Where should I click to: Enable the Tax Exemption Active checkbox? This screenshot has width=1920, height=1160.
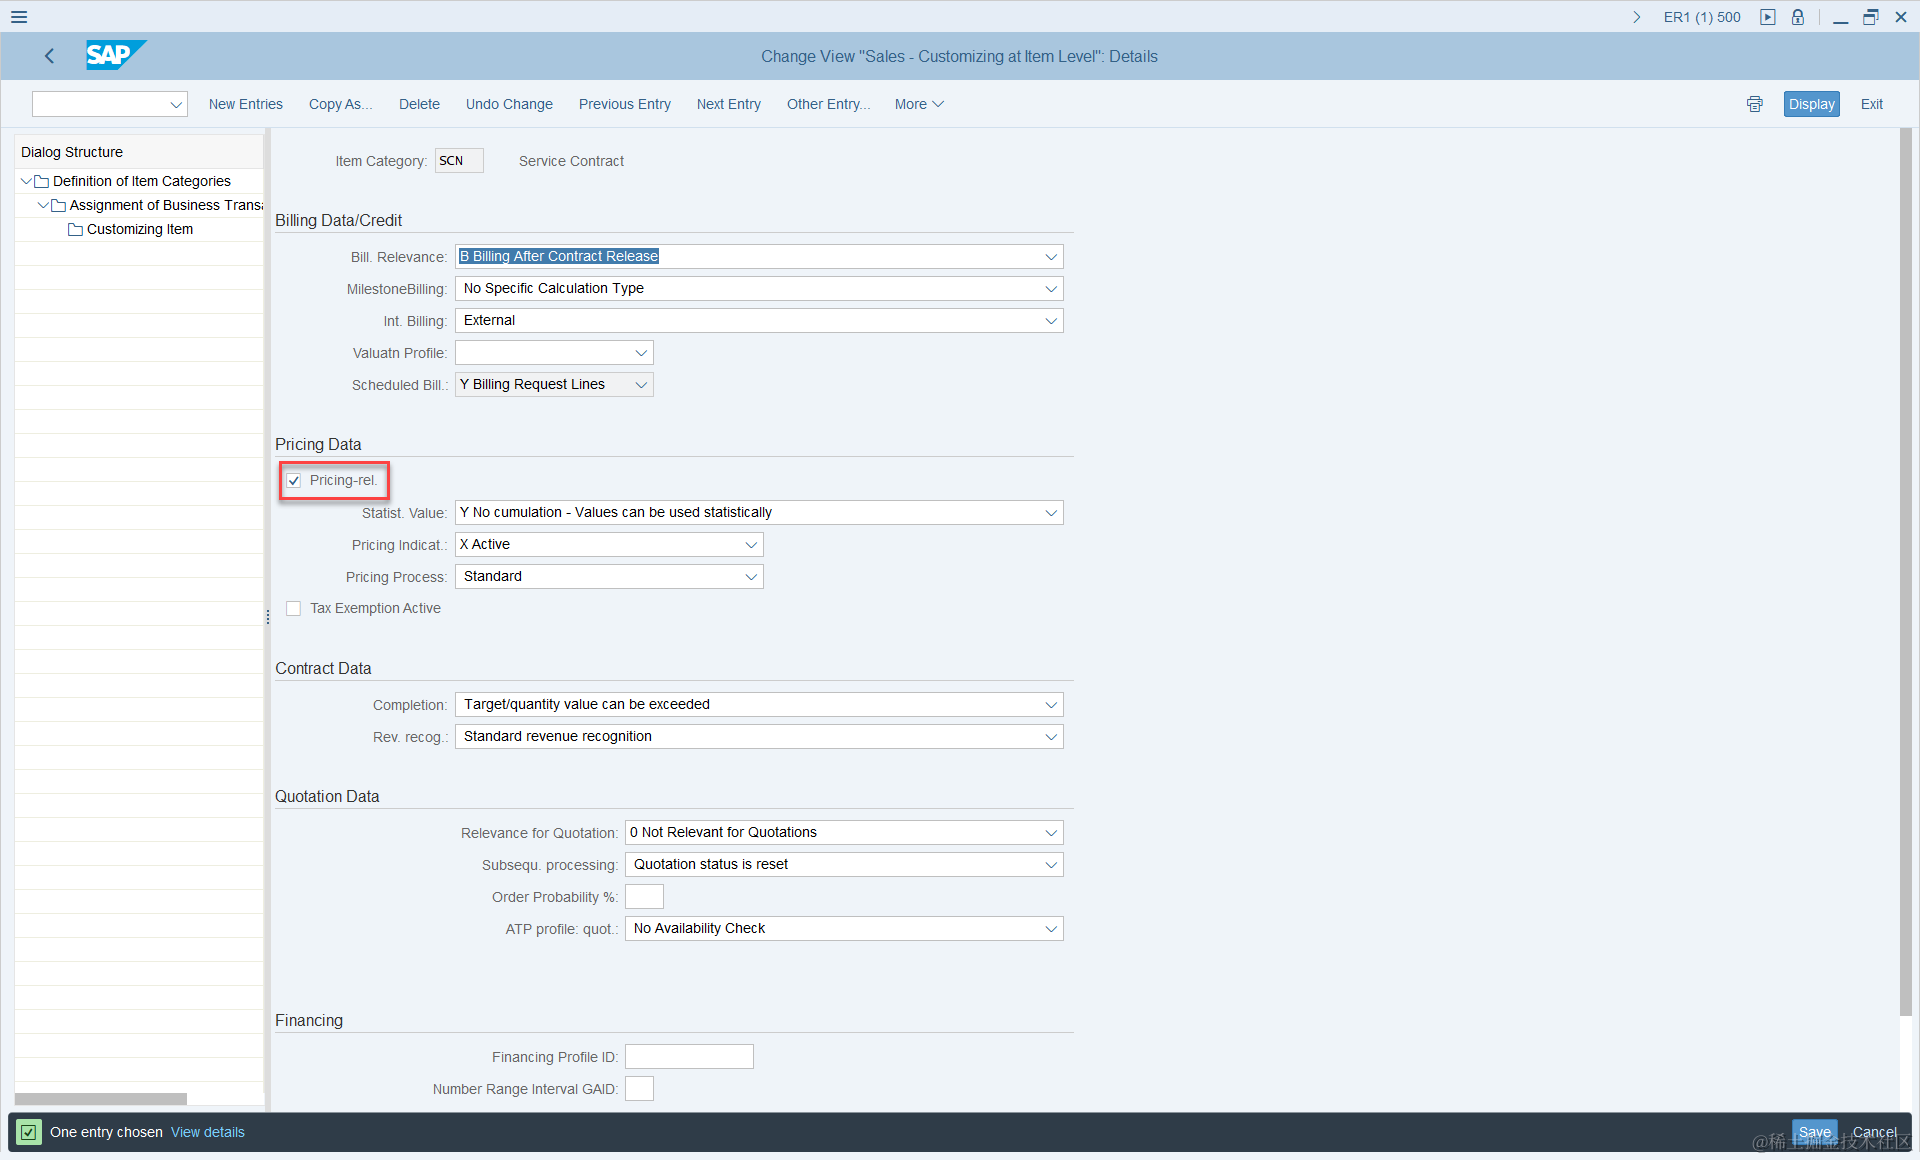294,609
